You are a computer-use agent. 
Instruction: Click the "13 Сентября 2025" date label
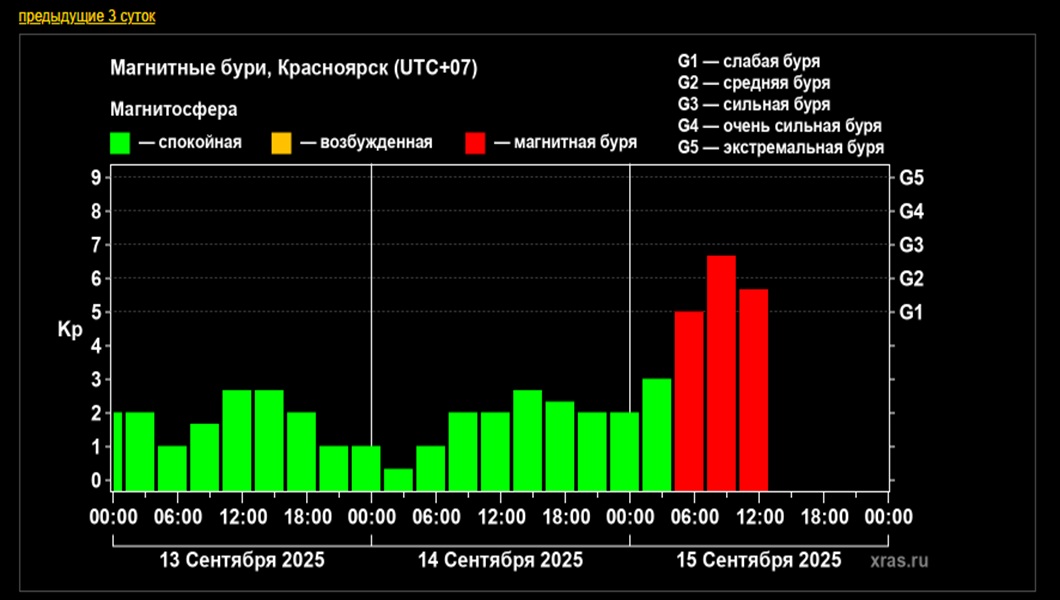coord(242,560)
